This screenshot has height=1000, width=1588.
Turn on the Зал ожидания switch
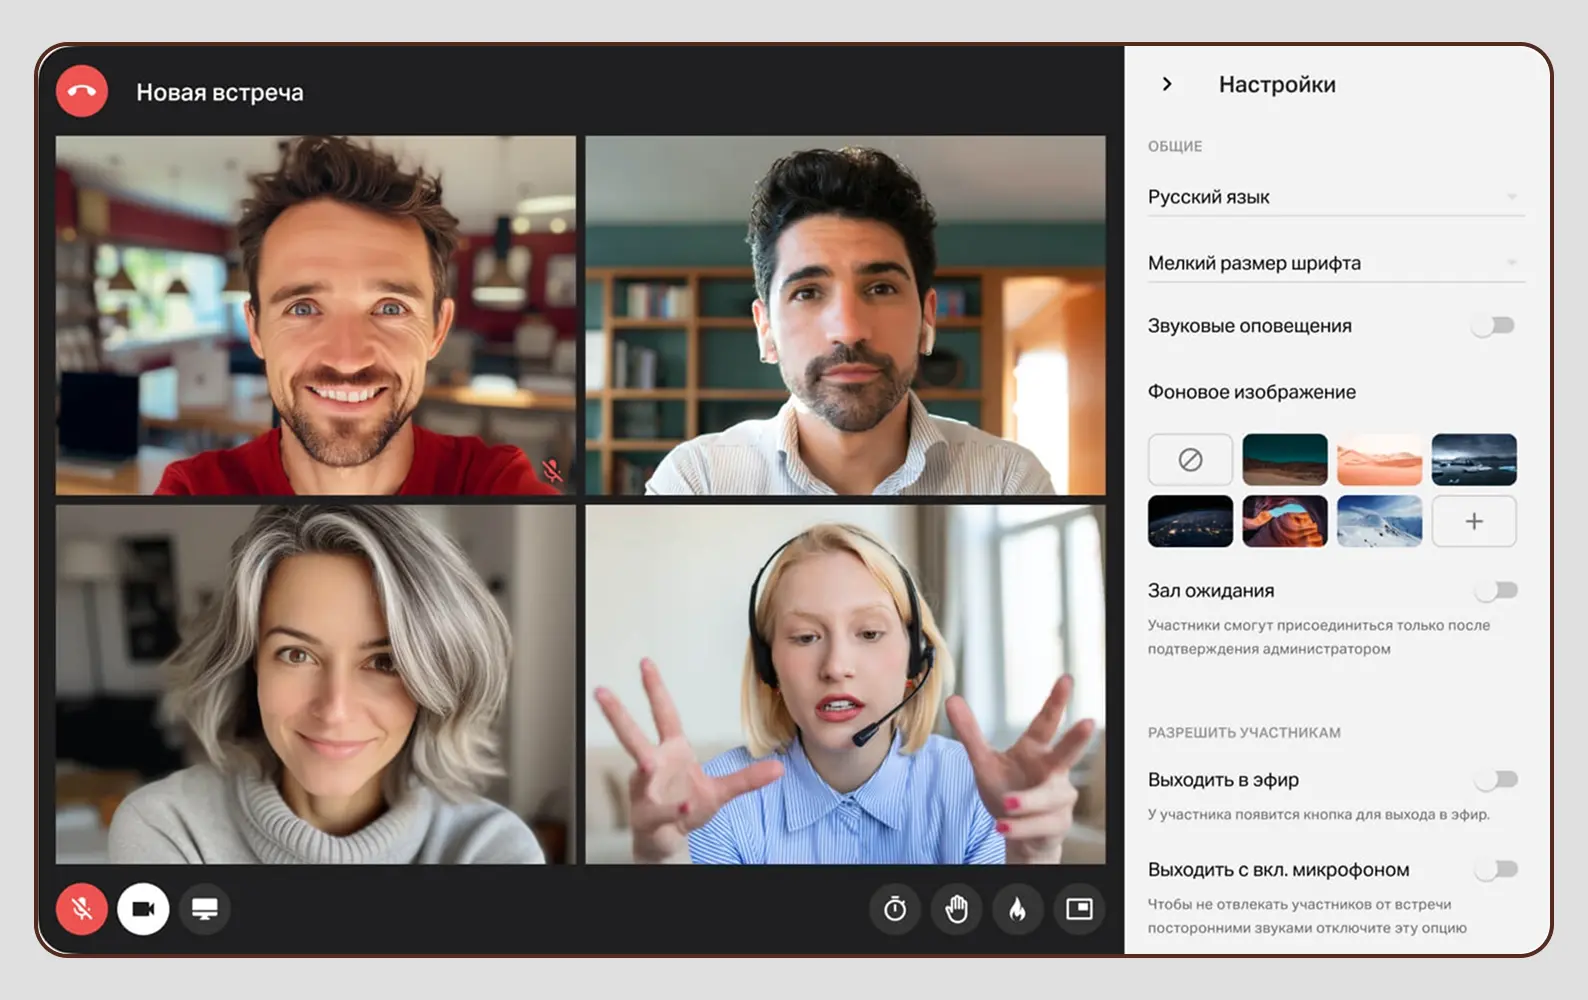pyautogui.click(x=1496, y=591)
